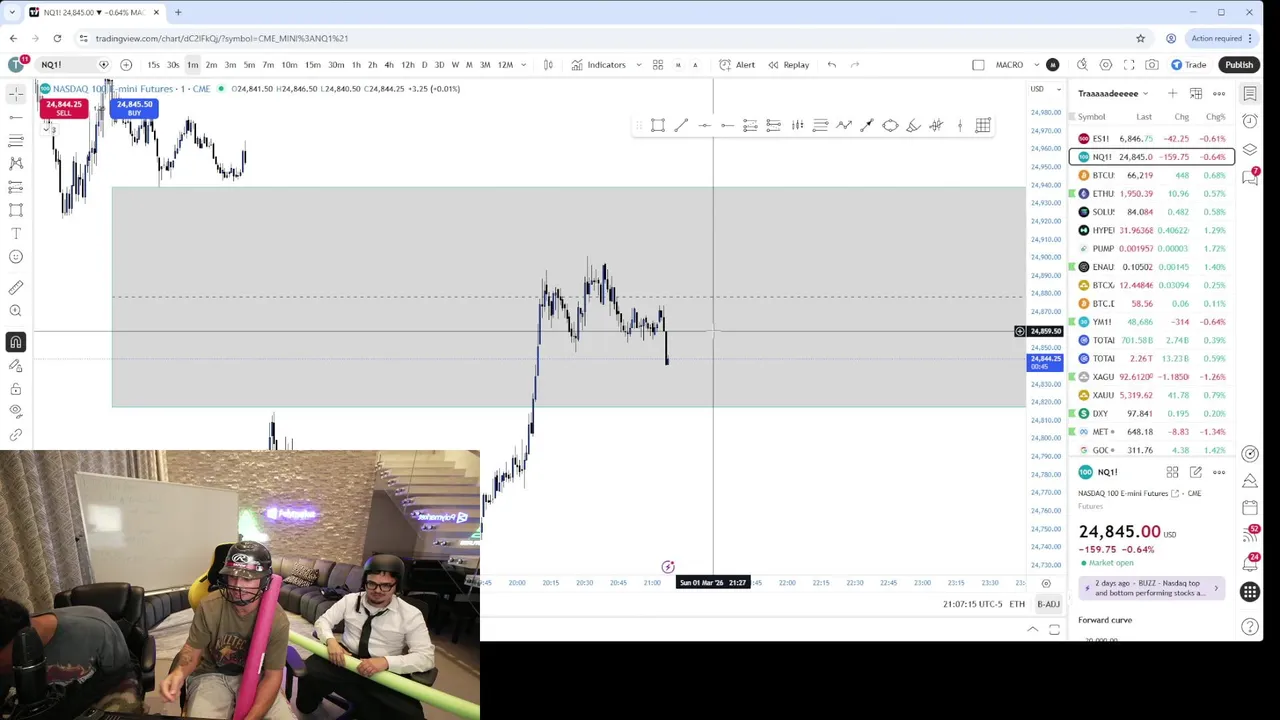Undo the last chart action

832,65
